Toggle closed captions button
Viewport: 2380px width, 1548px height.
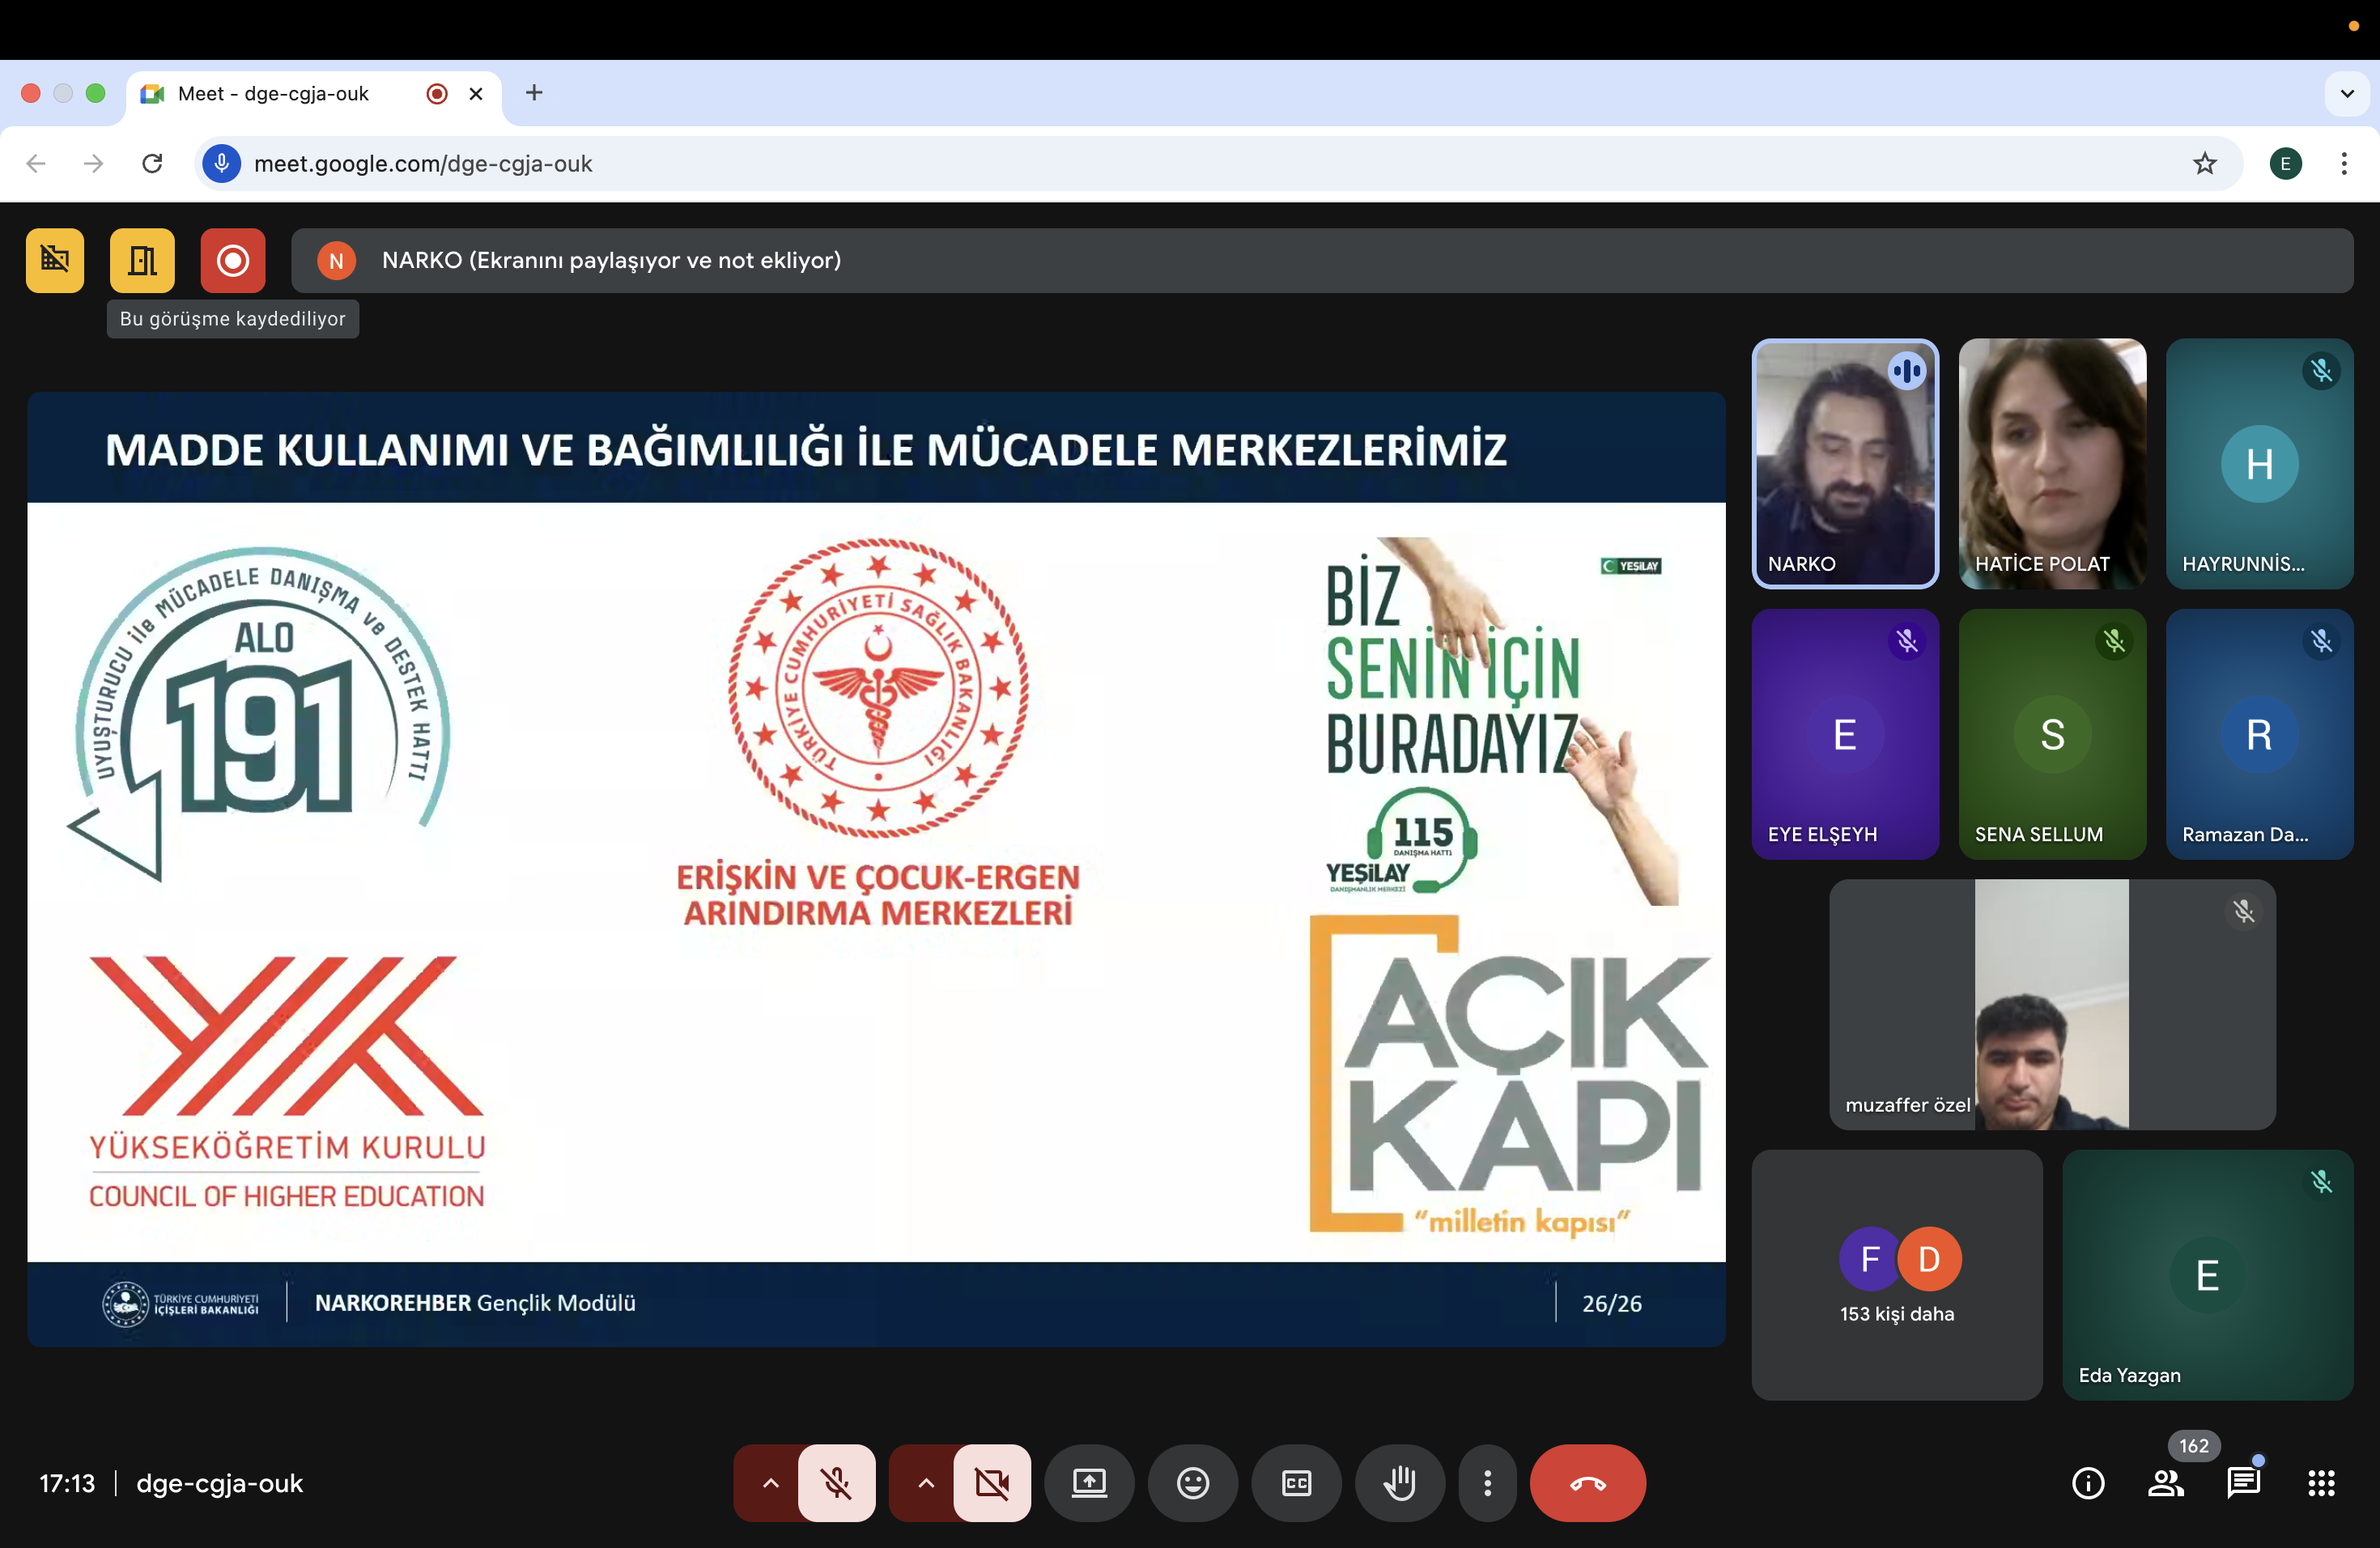click(x=1296, y=1483)
